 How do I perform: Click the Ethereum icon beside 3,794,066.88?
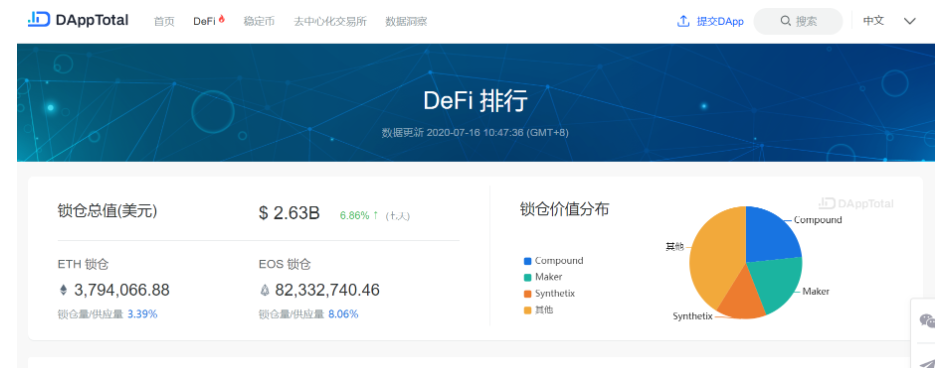tap(63, 291)
